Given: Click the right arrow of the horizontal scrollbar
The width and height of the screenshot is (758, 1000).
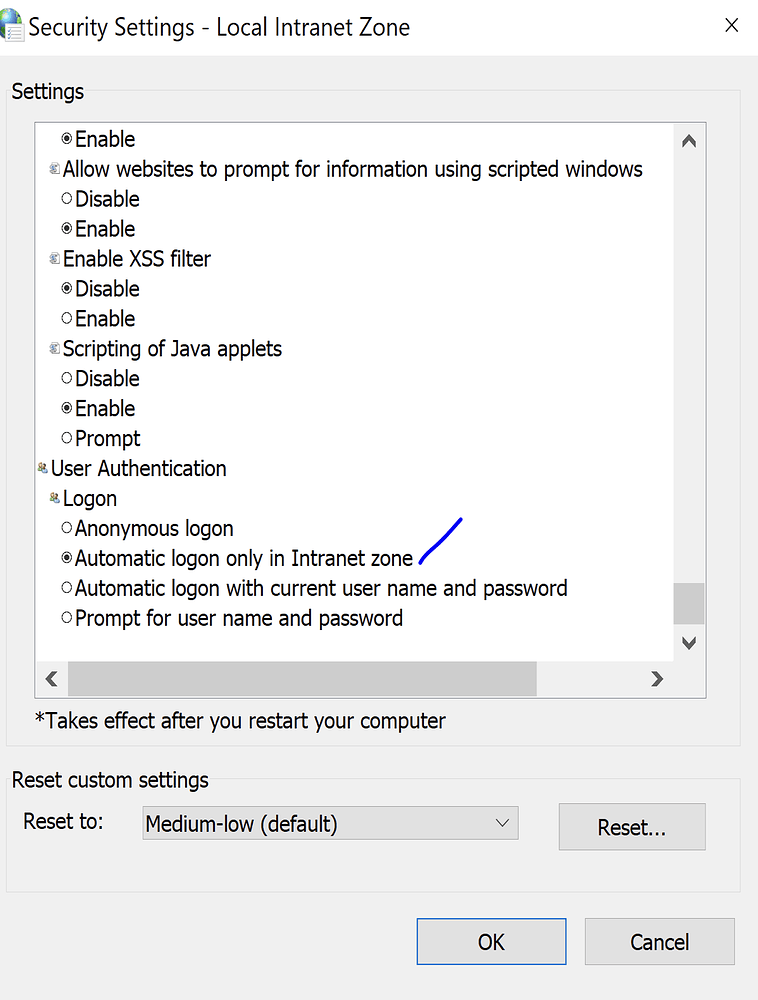Looking at the screenshot, I should point(658,678).
